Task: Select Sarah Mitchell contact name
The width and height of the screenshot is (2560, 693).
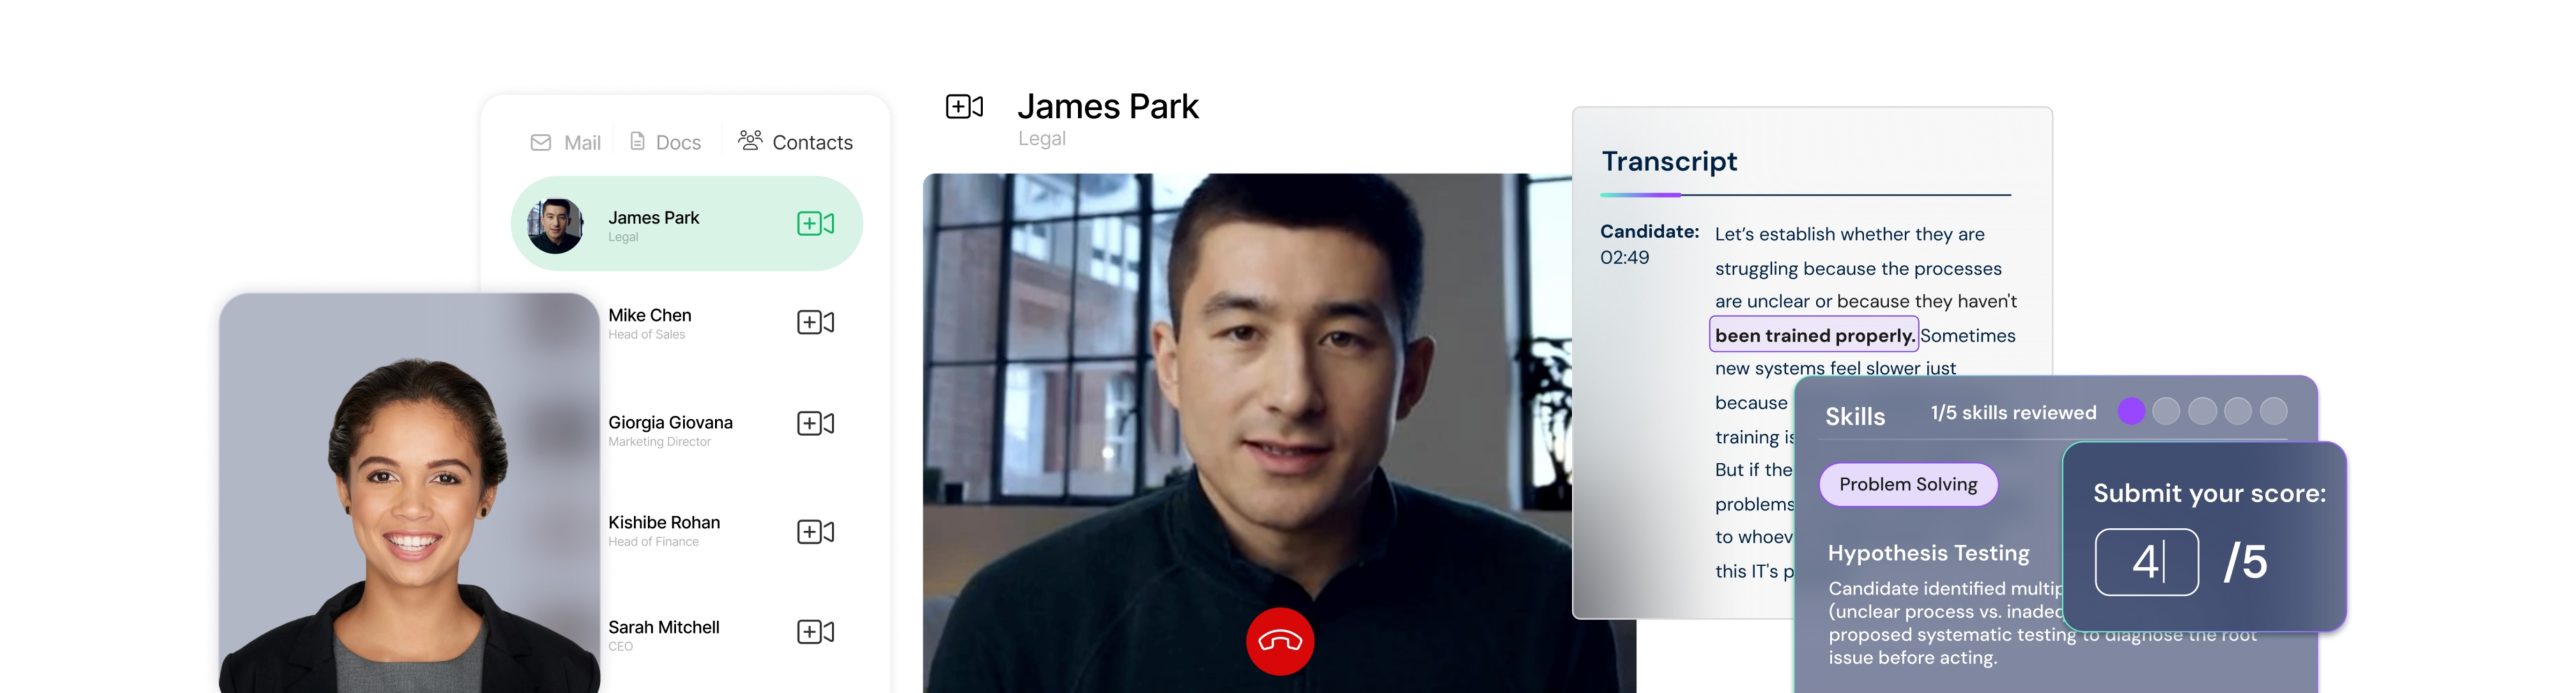Action: 663,627
